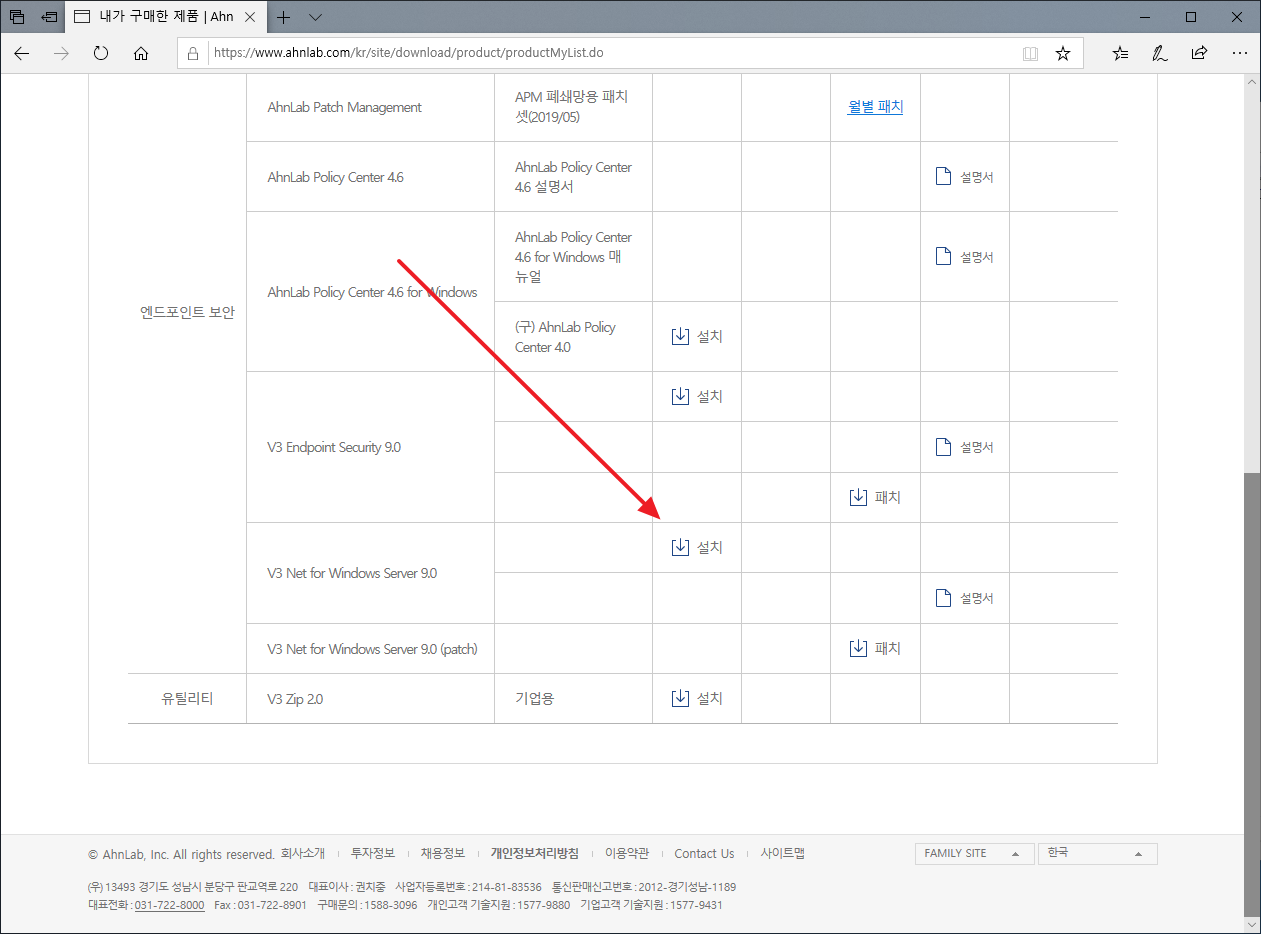Viewport: 1261px width, 934px height.
Task: Click the address bar URL
Action: (x=409, y=53)
